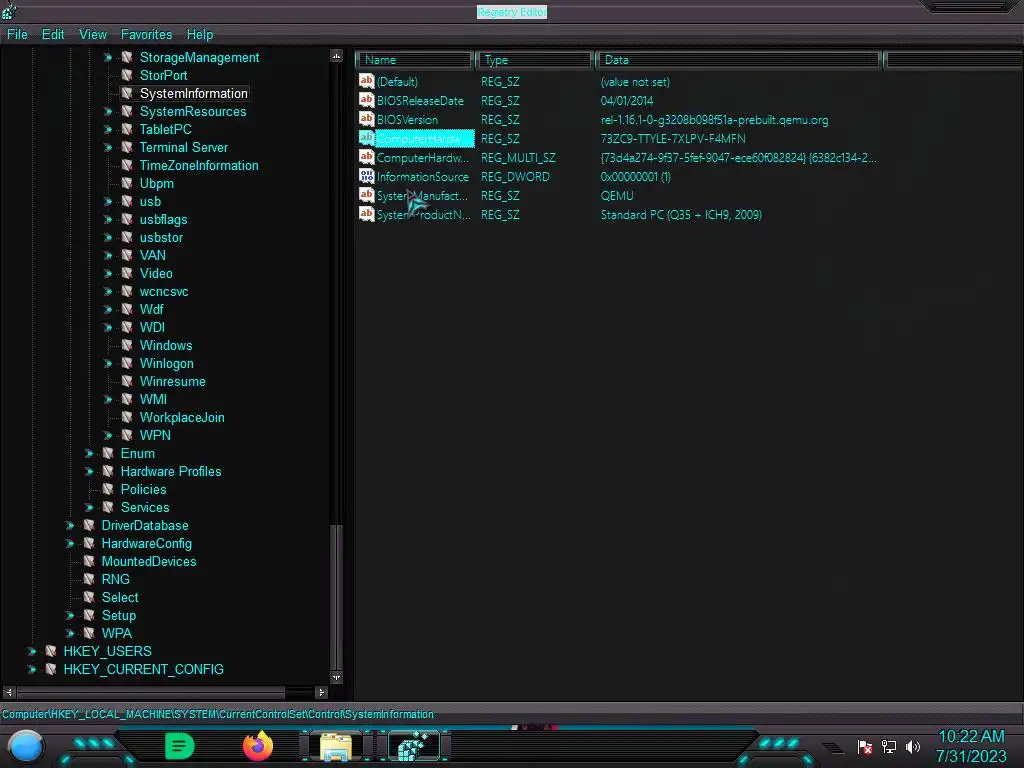Expand the Enum key
1024x768 pixels.
click(89, 453)
